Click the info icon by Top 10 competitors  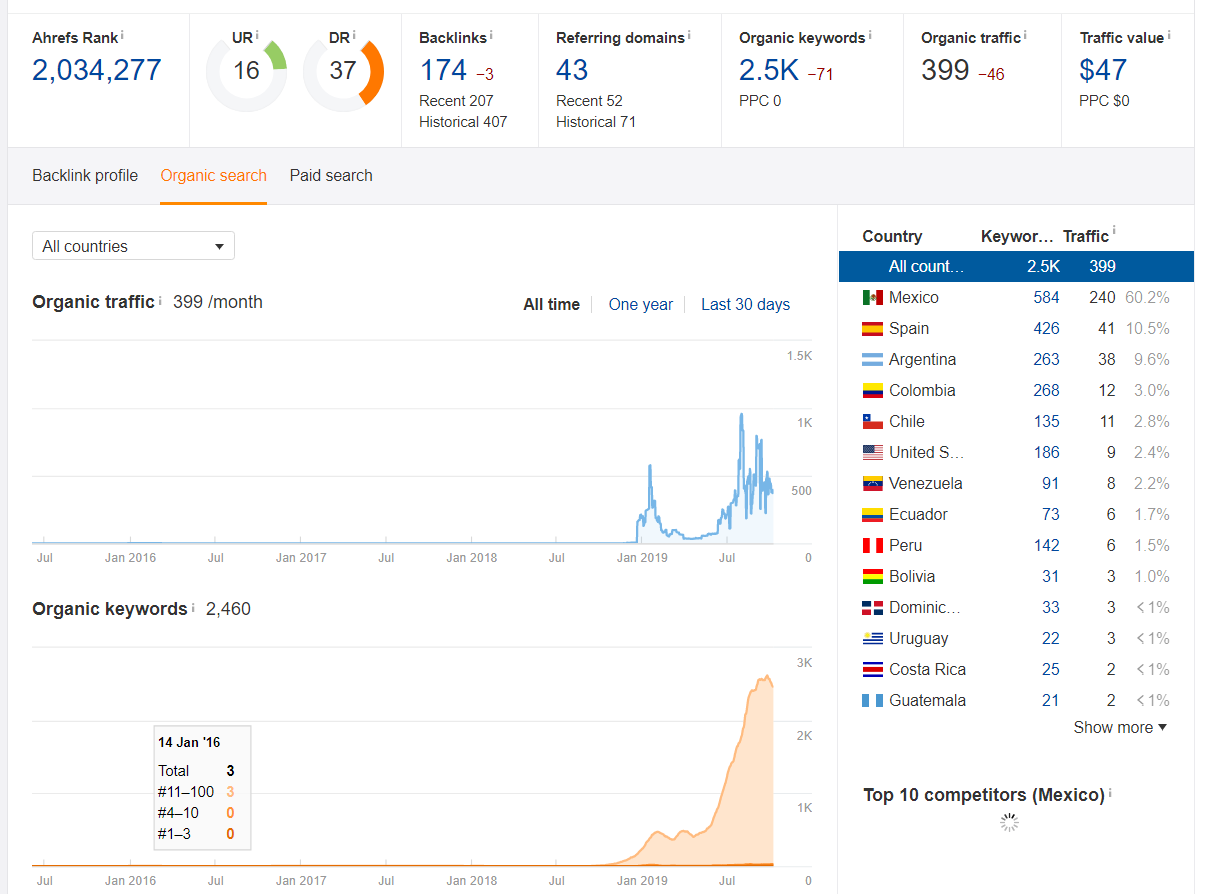tap(1110, 793)
